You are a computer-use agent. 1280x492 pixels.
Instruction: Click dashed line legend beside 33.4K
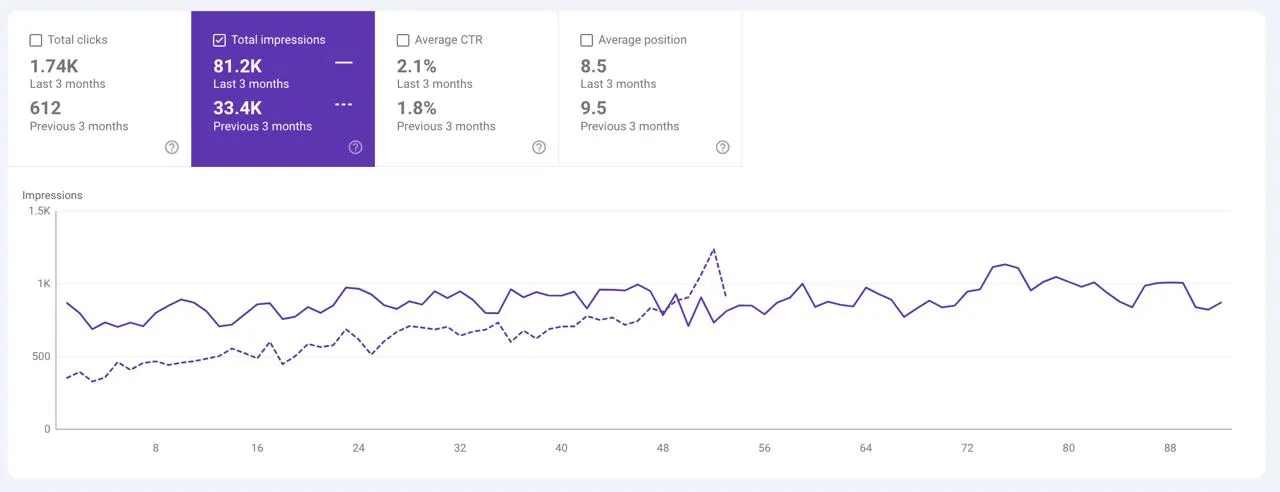pyautogui.click(x=344, y=105)
